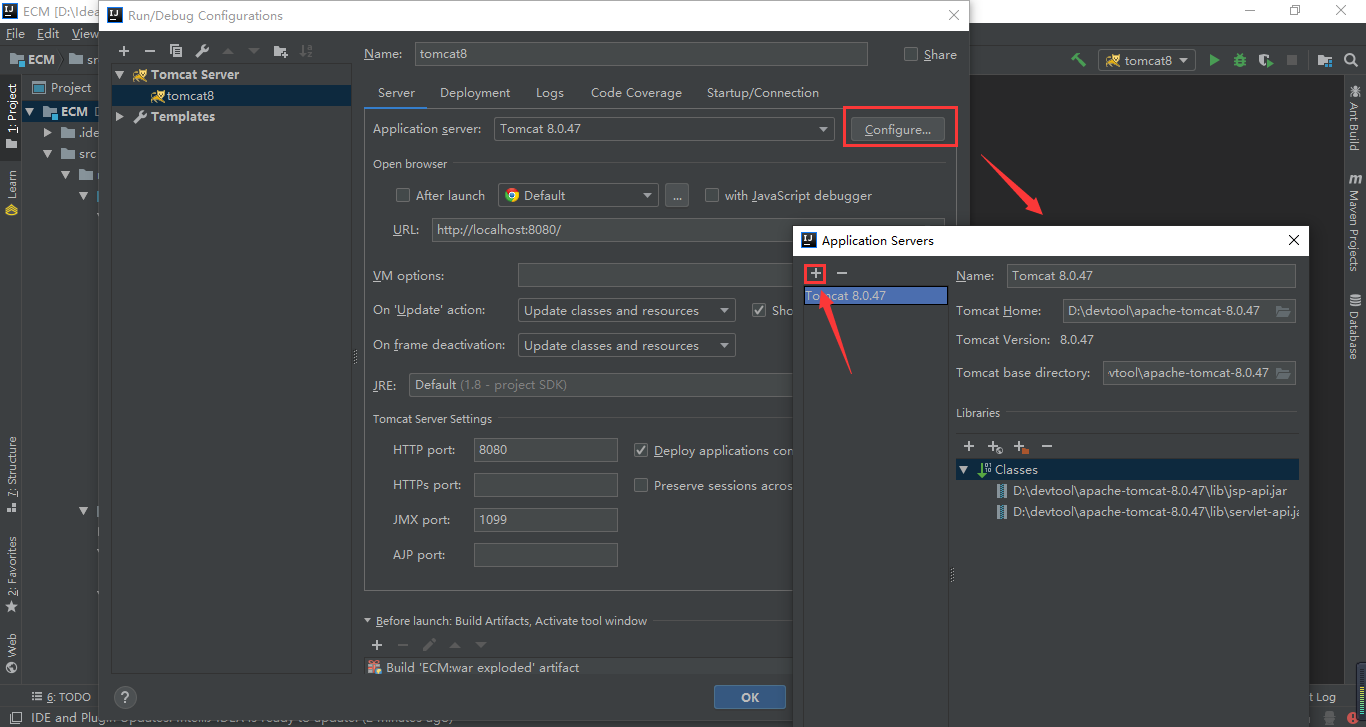Screen dimensions: 1366x727
Task: Open edit defaults wrench icon in toolbar
Action: pyautogui.click(x=202, y=51)
